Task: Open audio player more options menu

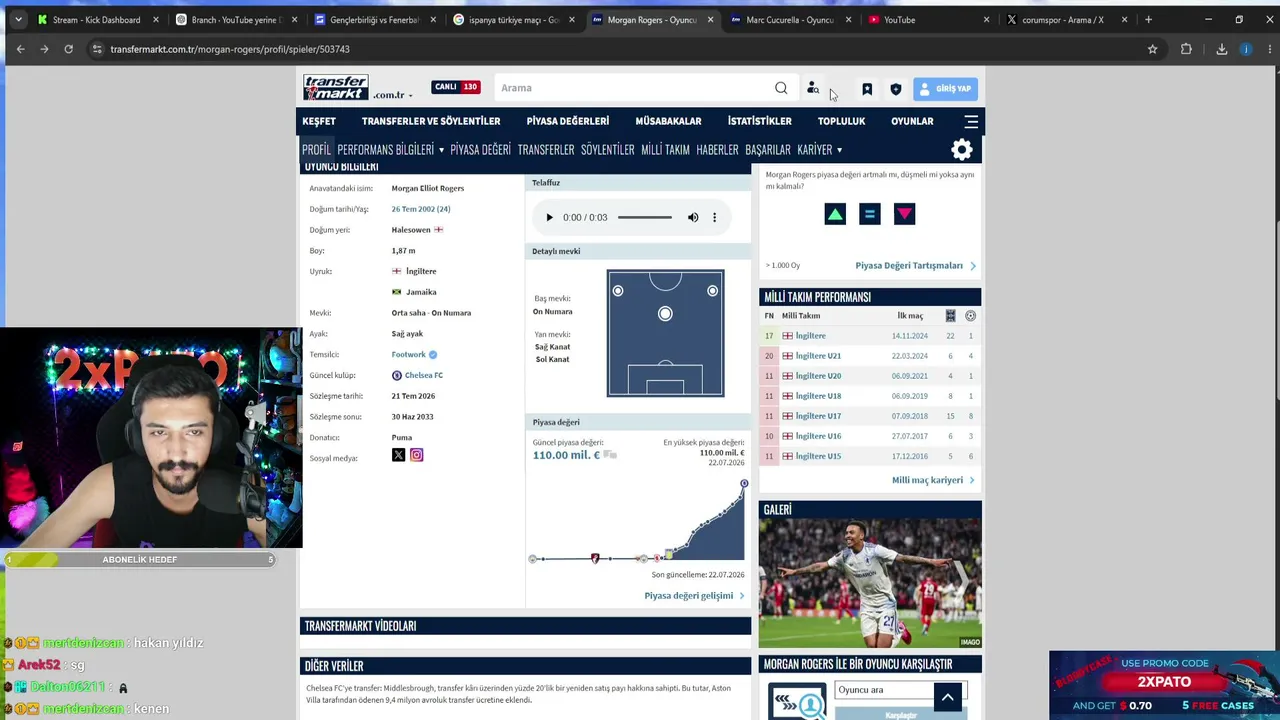Action: click(x=714, y=217)
